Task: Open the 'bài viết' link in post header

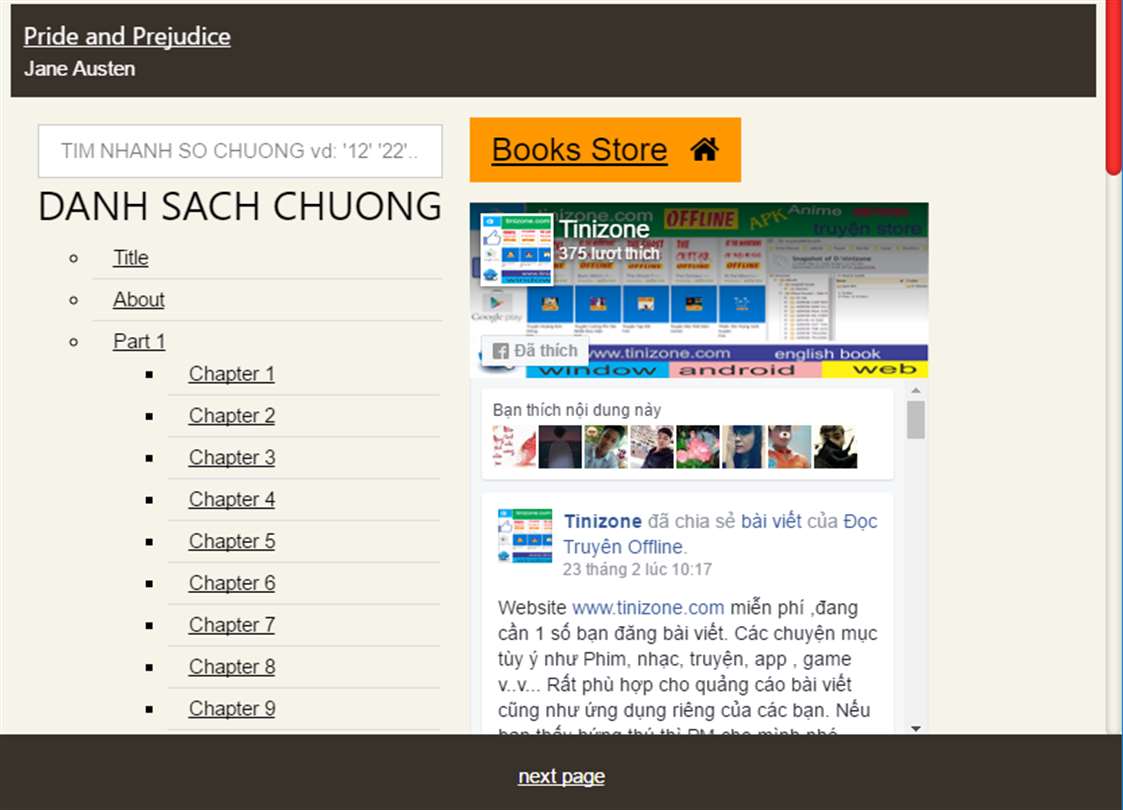Action: click(771, 521)
